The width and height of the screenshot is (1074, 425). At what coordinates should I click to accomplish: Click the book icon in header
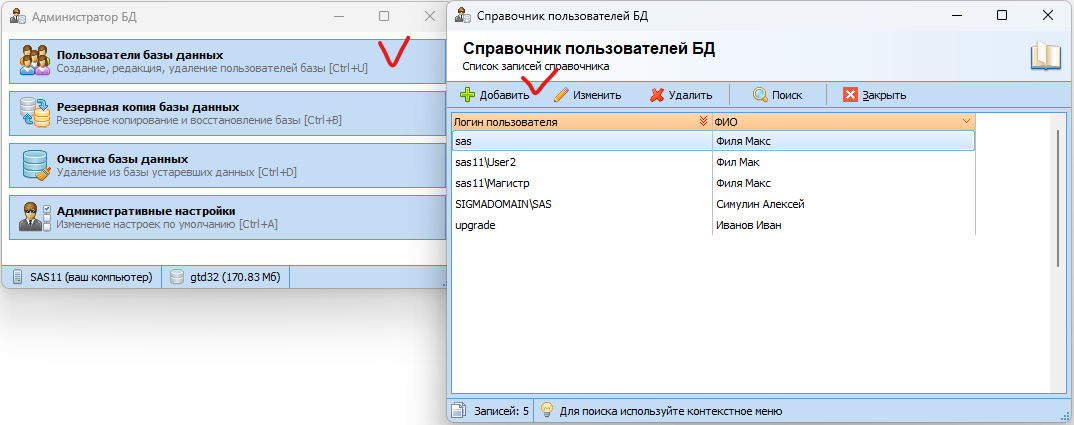pyautogui.click(x=1045, y=56)
